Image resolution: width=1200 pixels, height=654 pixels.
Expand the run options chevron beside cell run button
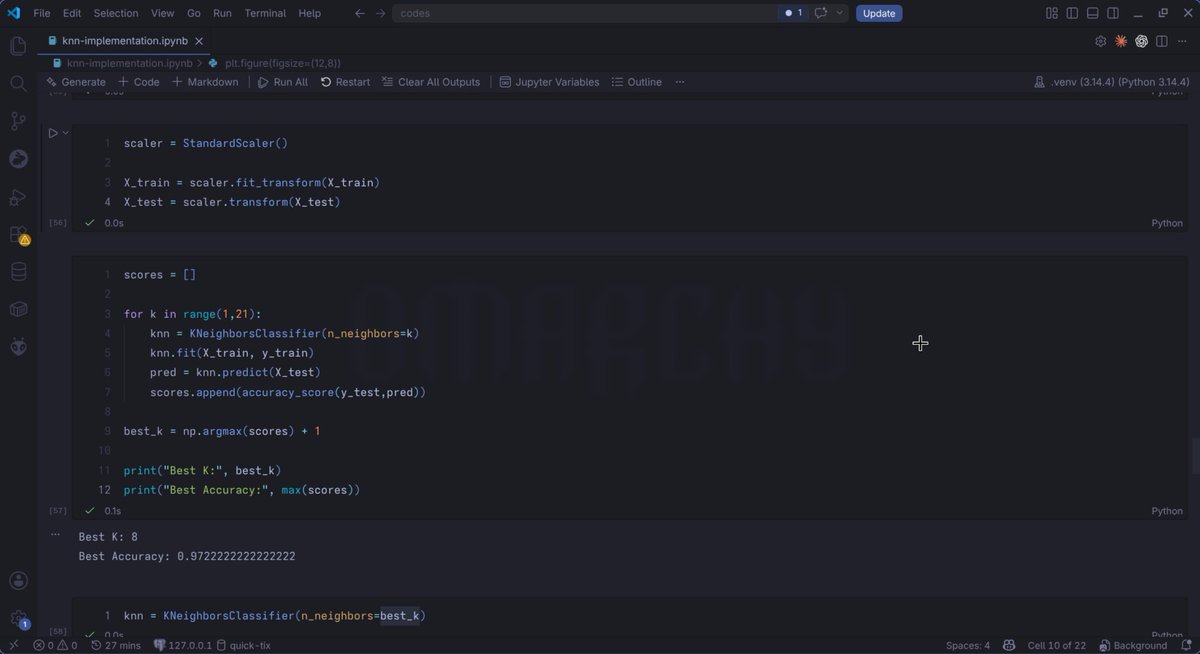pos(66,133)
